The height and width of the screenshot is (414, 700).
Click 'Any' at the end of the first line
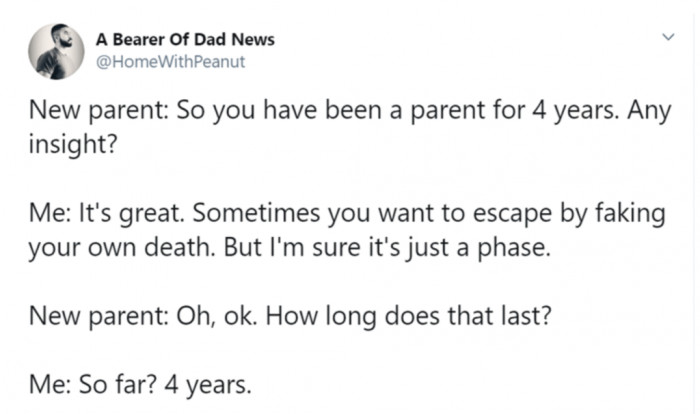[x=649, y=110]
